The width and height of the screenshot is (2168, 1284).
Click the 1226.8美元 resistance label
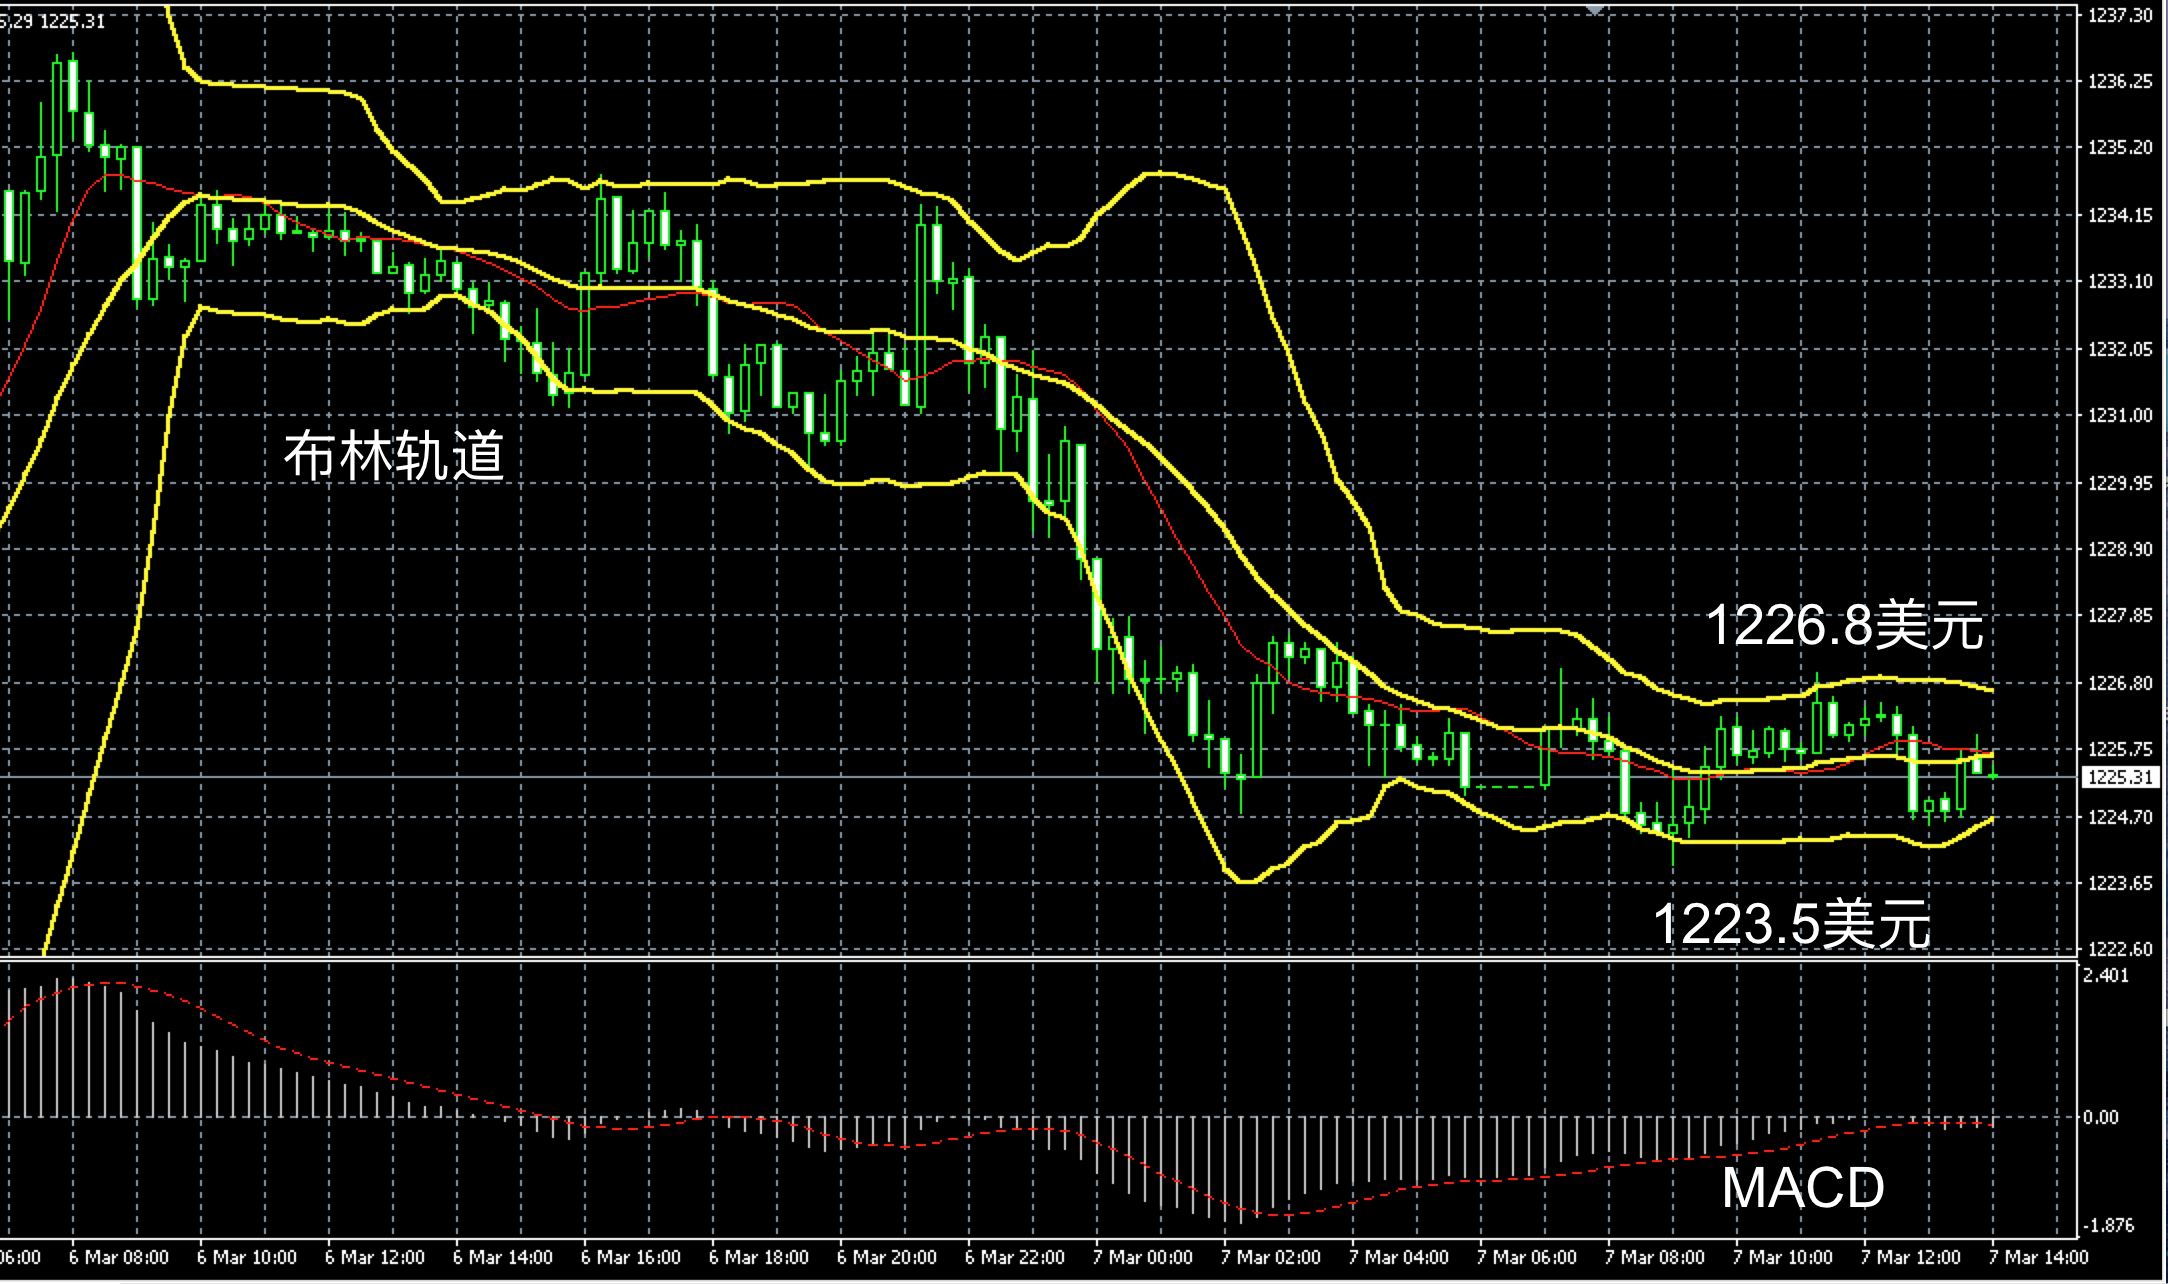pos(1843,626)
